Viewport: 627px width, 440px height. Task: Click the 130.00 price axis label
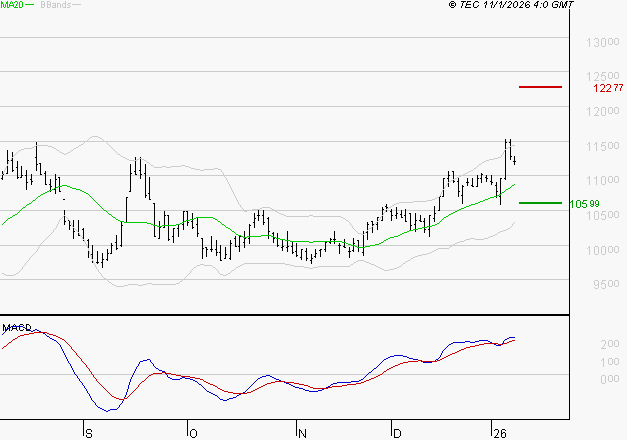click(x=603, y=42)
